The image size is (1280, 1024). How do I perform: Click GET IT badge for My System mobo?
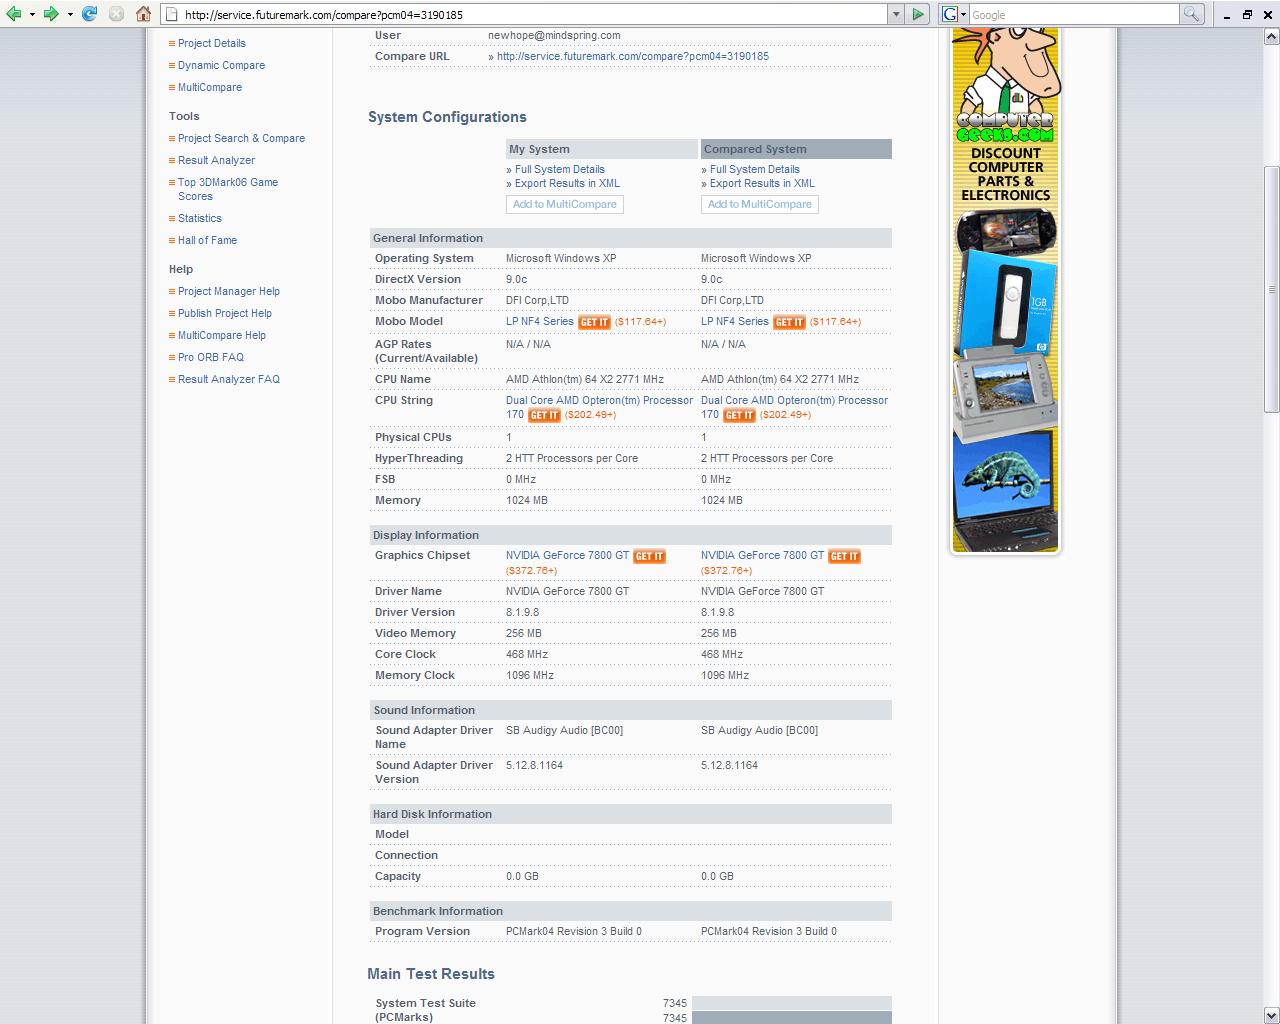594,322
